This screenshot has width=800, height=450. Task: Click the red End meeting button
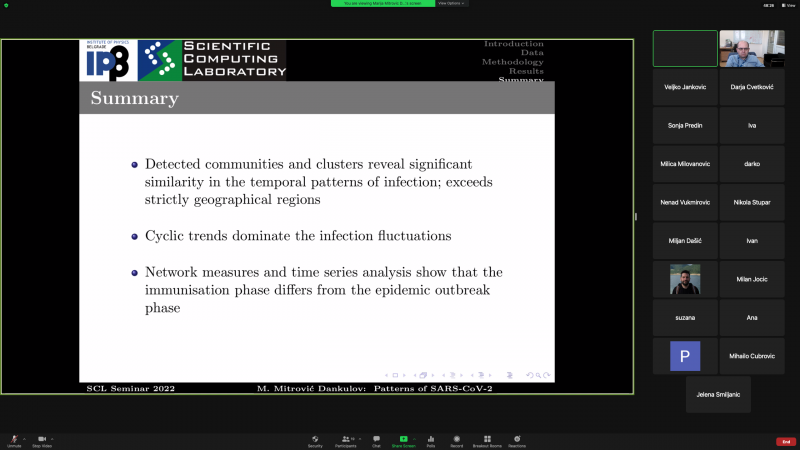coord(786,441)
